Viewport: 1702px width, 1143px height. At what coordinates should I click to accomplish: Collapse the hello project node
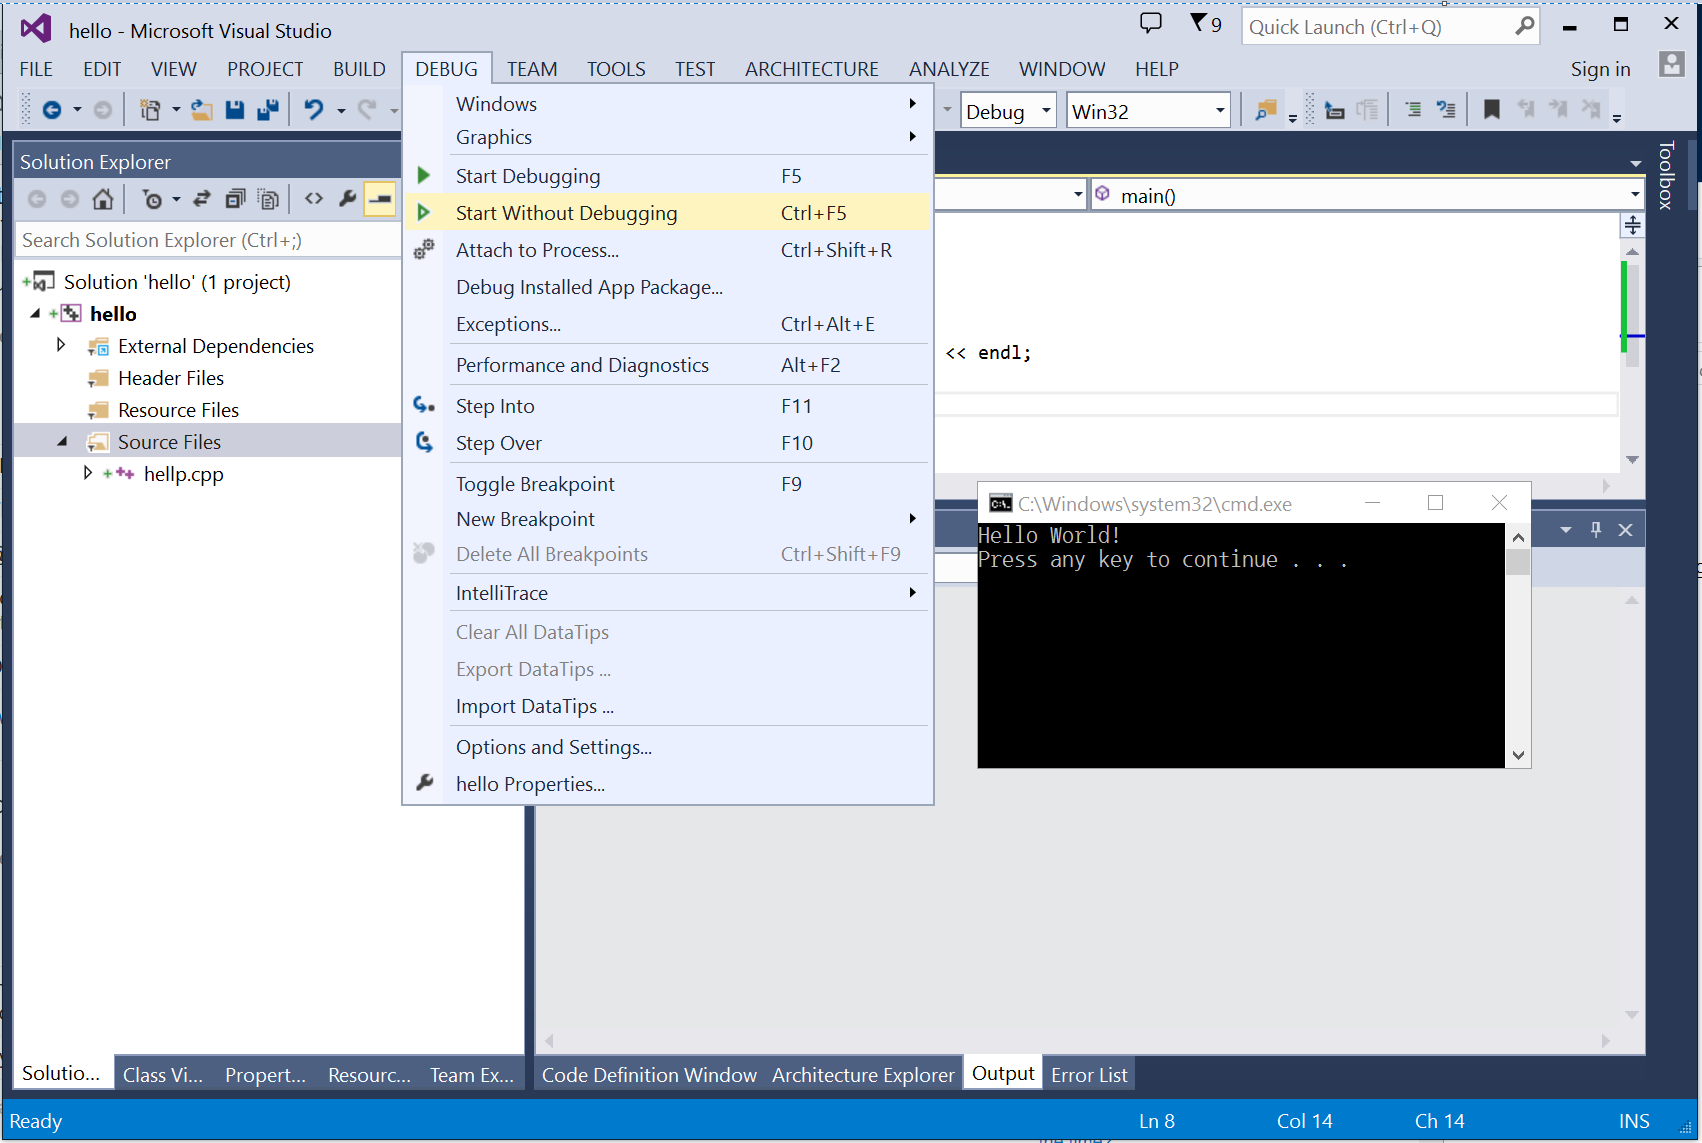(35, 313)
